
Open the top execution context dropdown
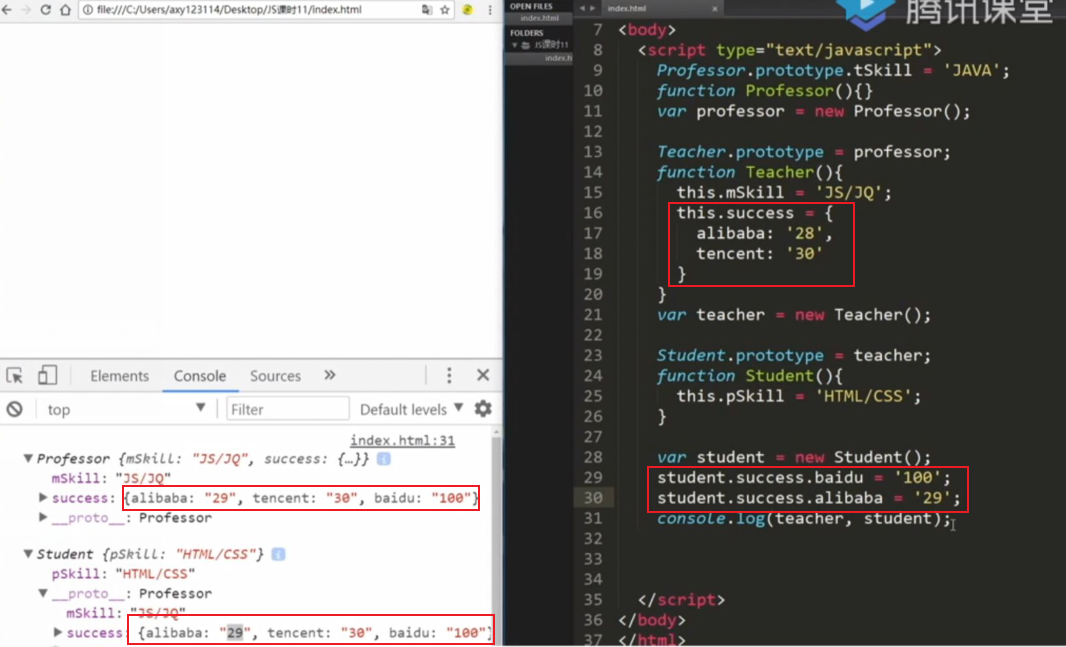tap(126, 409)
